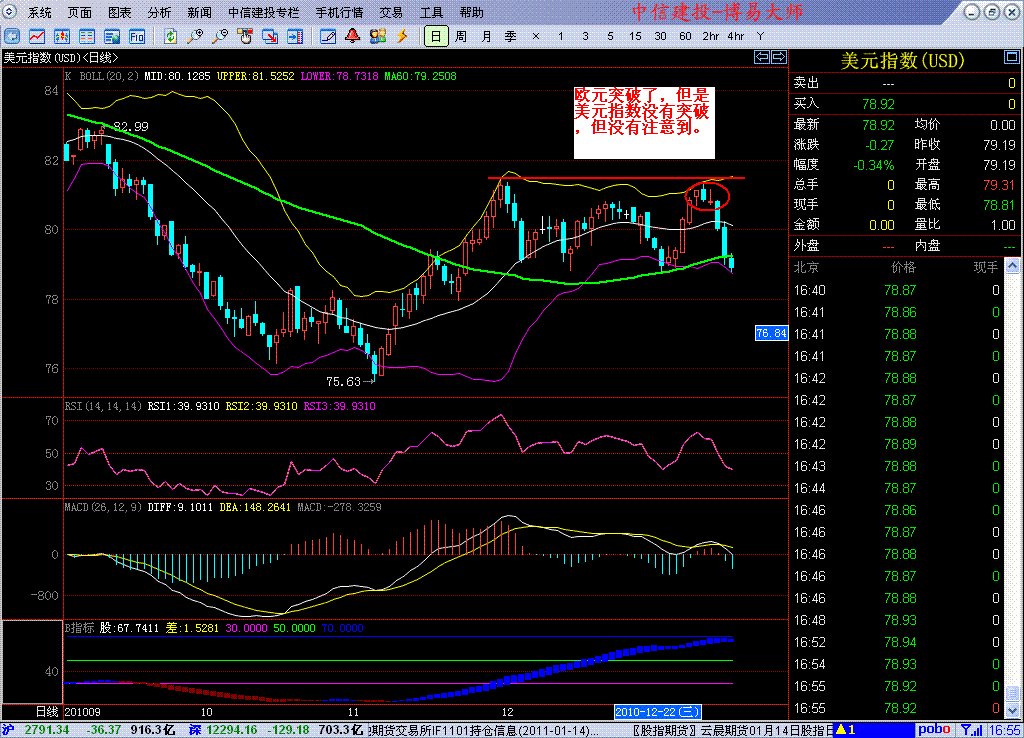
Task: Switch to 1-minute period
Action: click(560, 37)
